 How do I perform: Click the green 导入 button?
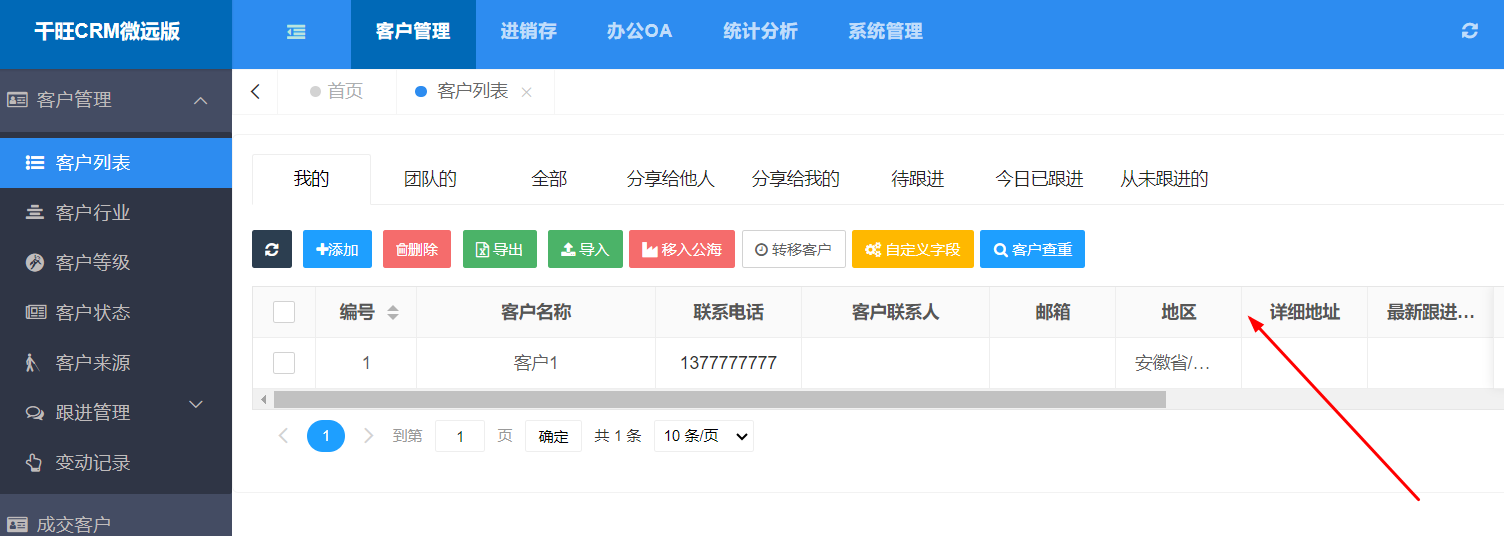(x=586, y=249)
